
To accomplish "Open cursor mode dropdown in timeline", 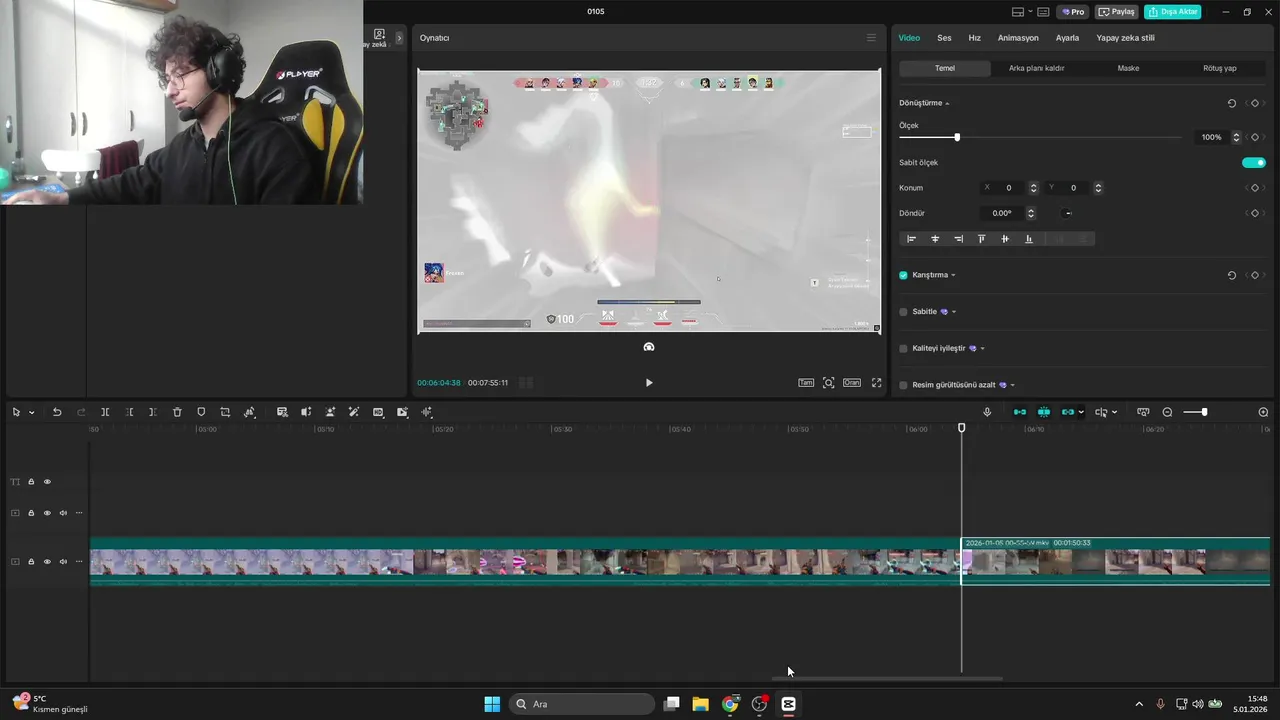I will tap(1114, 412).
